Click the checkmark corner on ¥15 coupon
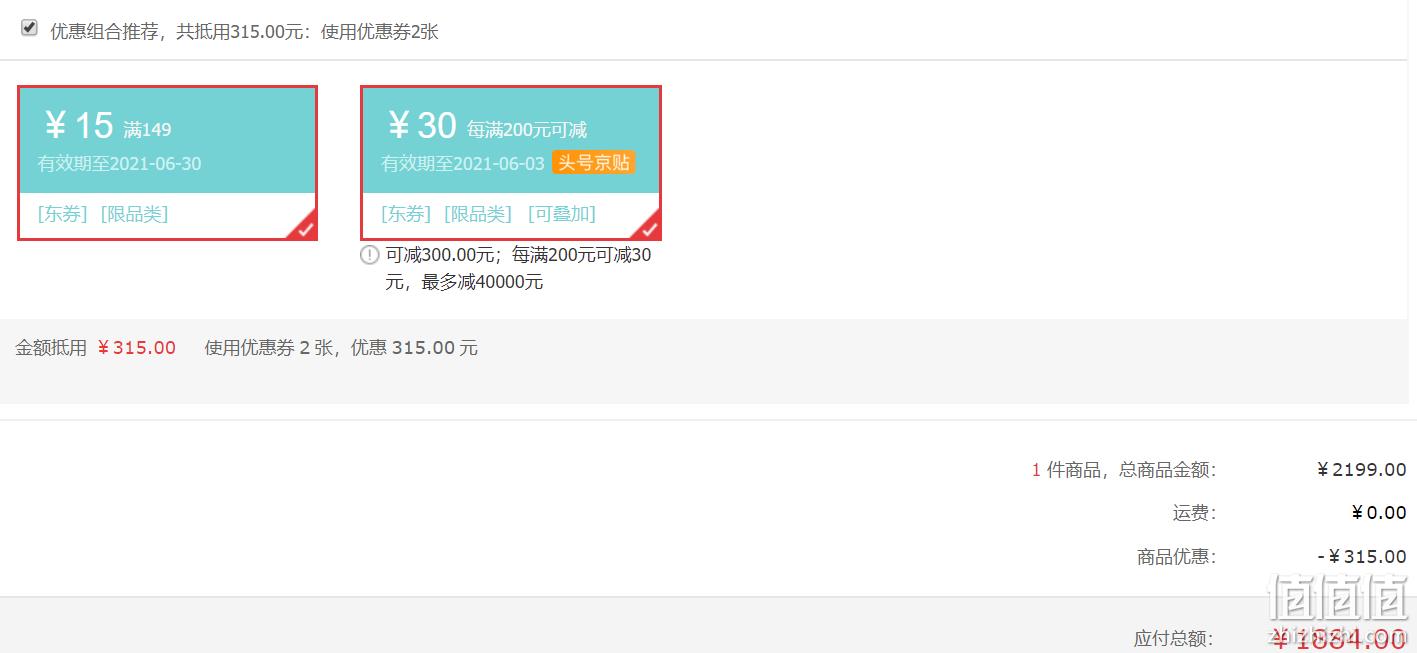Viewport: 1417px width, 653px height. (x=303, y=227)
